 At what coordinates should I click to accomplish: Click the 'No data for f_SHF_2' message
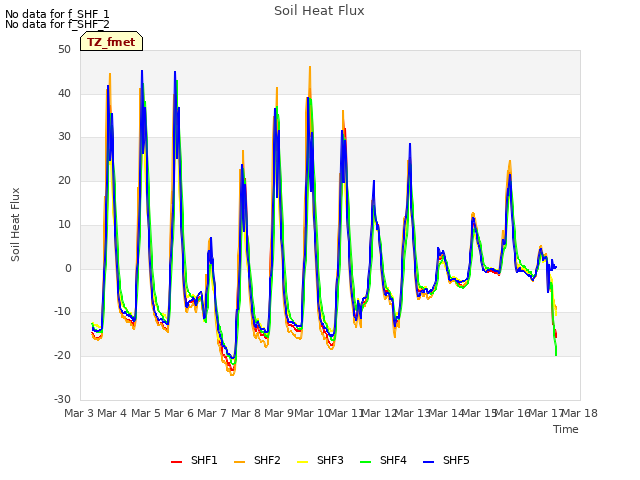[x=57, y=24]
